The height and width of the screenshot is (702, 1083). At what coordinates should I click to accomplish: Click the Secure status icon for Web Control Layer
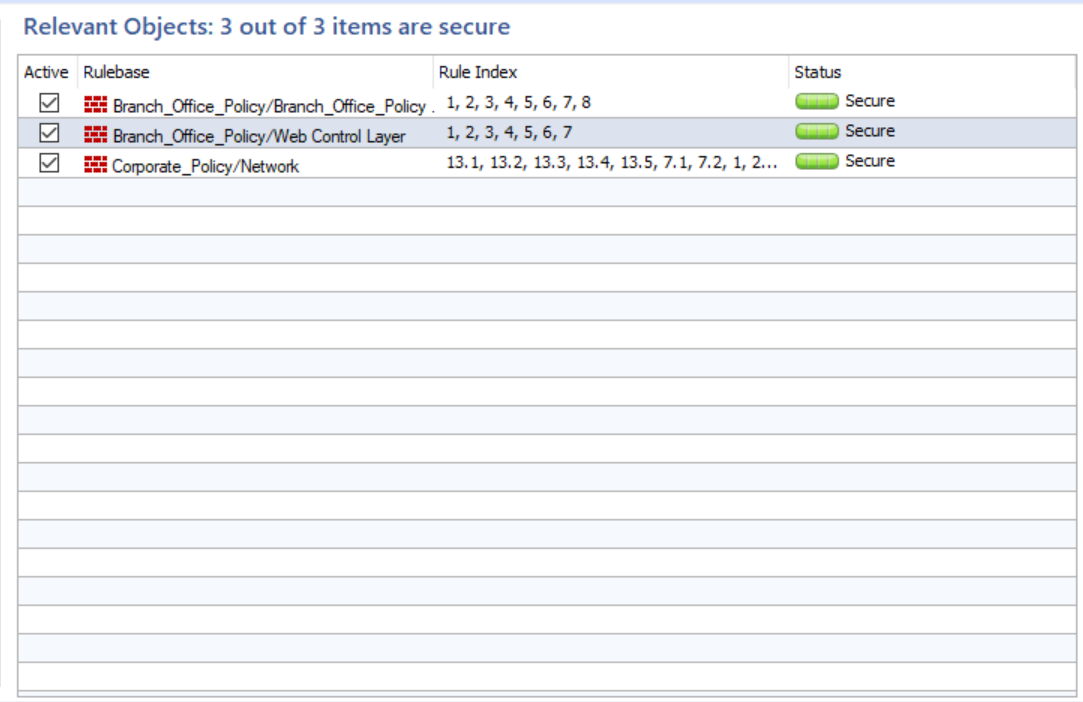(x=815, y=130)
